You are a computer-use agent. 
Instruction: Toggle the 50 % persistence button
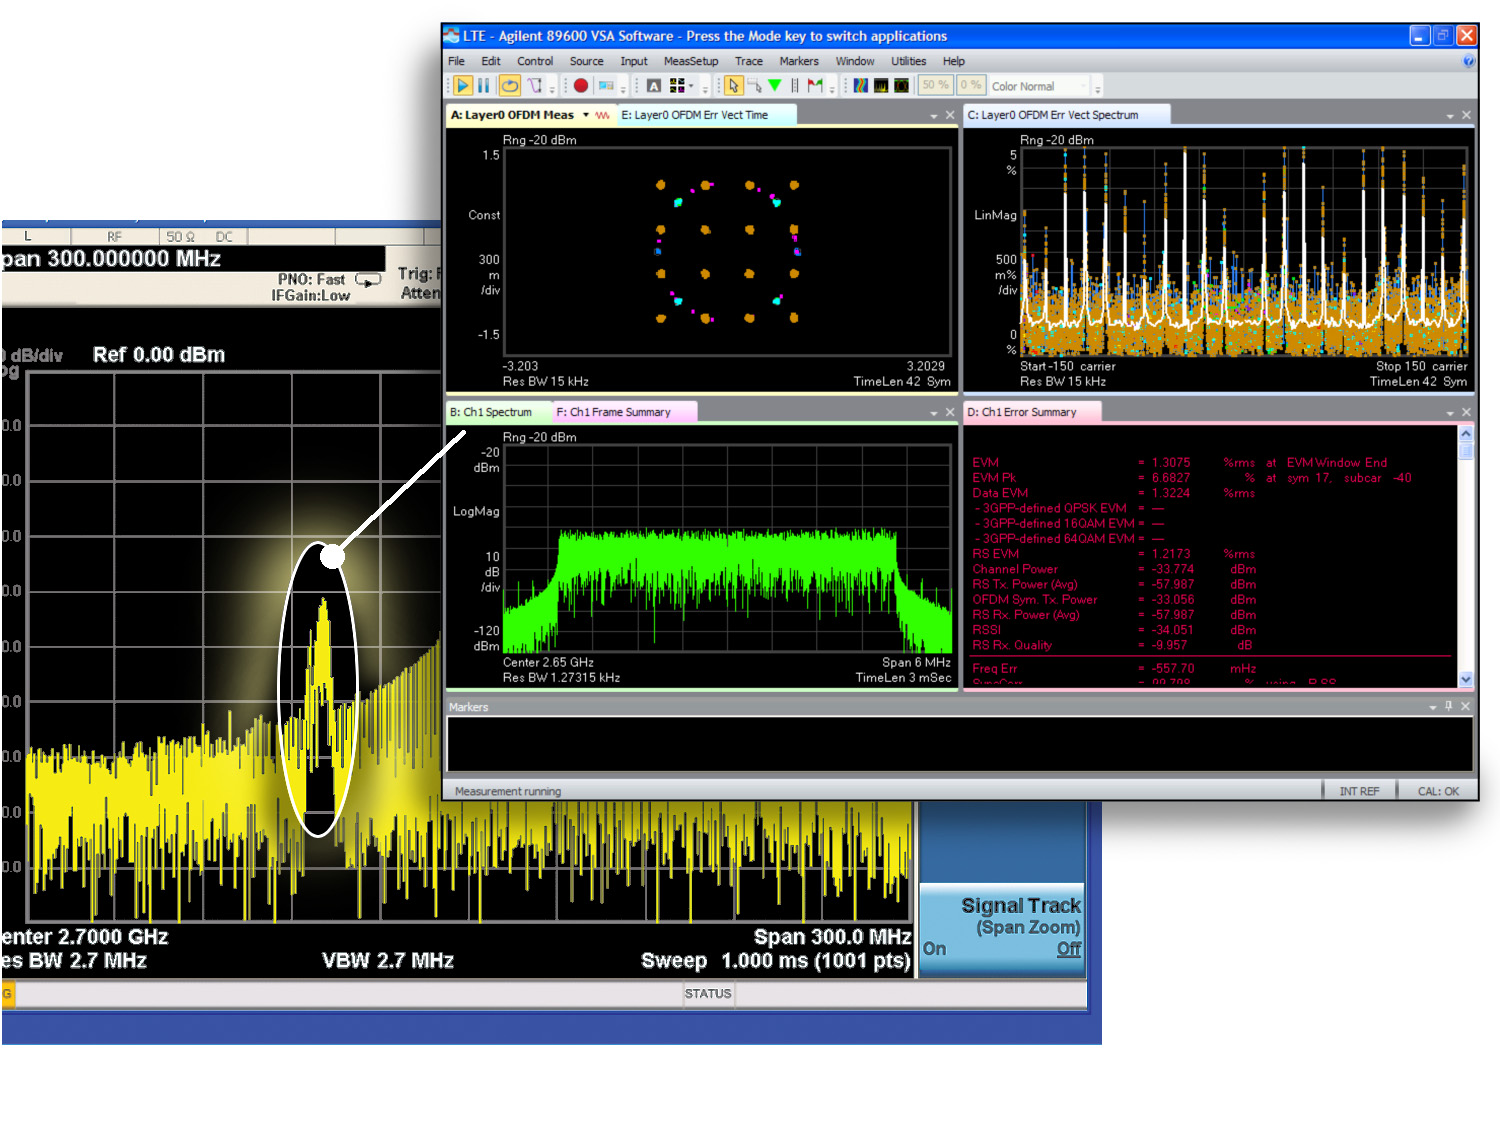pos(935,86)
